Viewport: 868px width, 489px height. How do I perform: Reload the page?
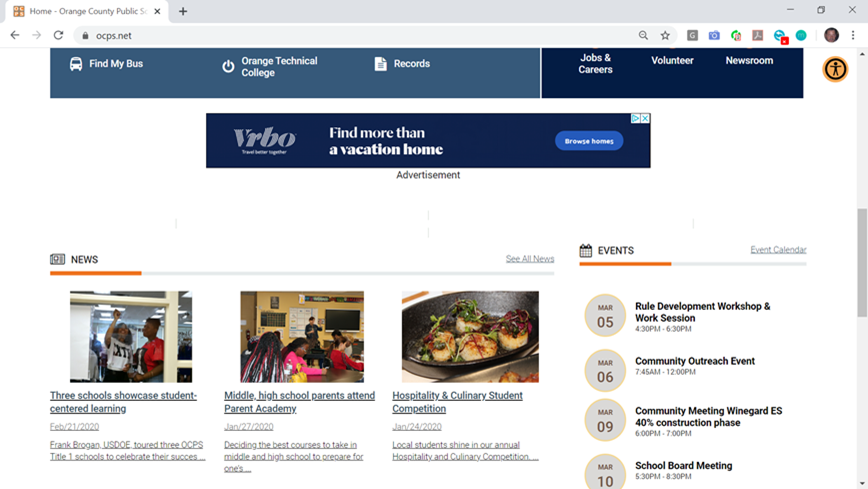[58, 35]
